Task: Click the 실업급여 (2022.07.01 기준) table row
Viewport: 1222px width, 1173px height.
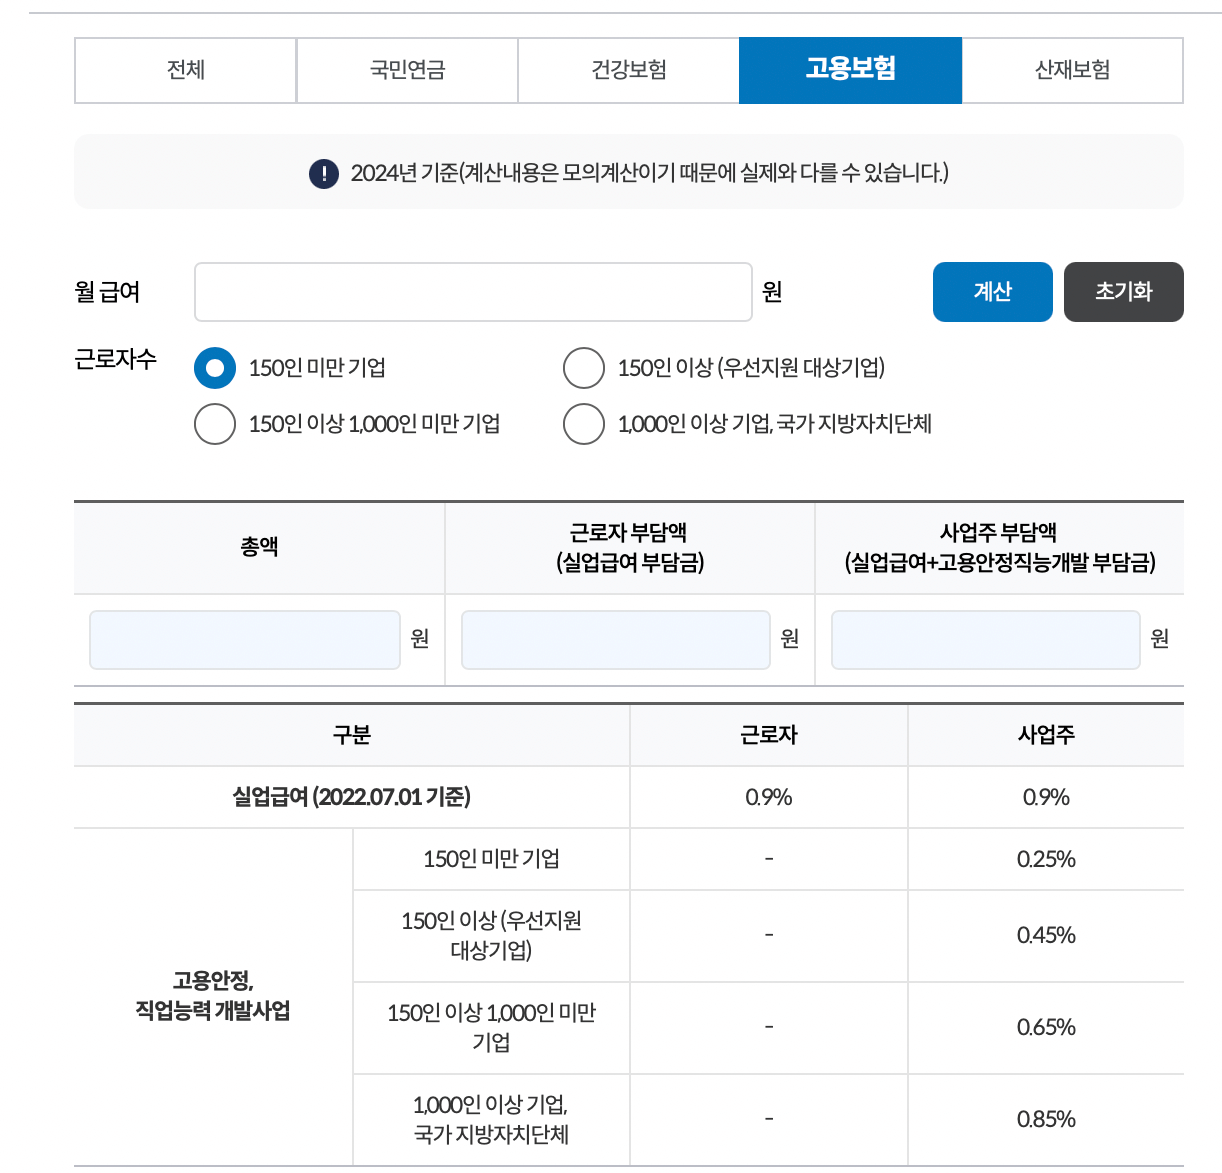Action: pos(351,797)
